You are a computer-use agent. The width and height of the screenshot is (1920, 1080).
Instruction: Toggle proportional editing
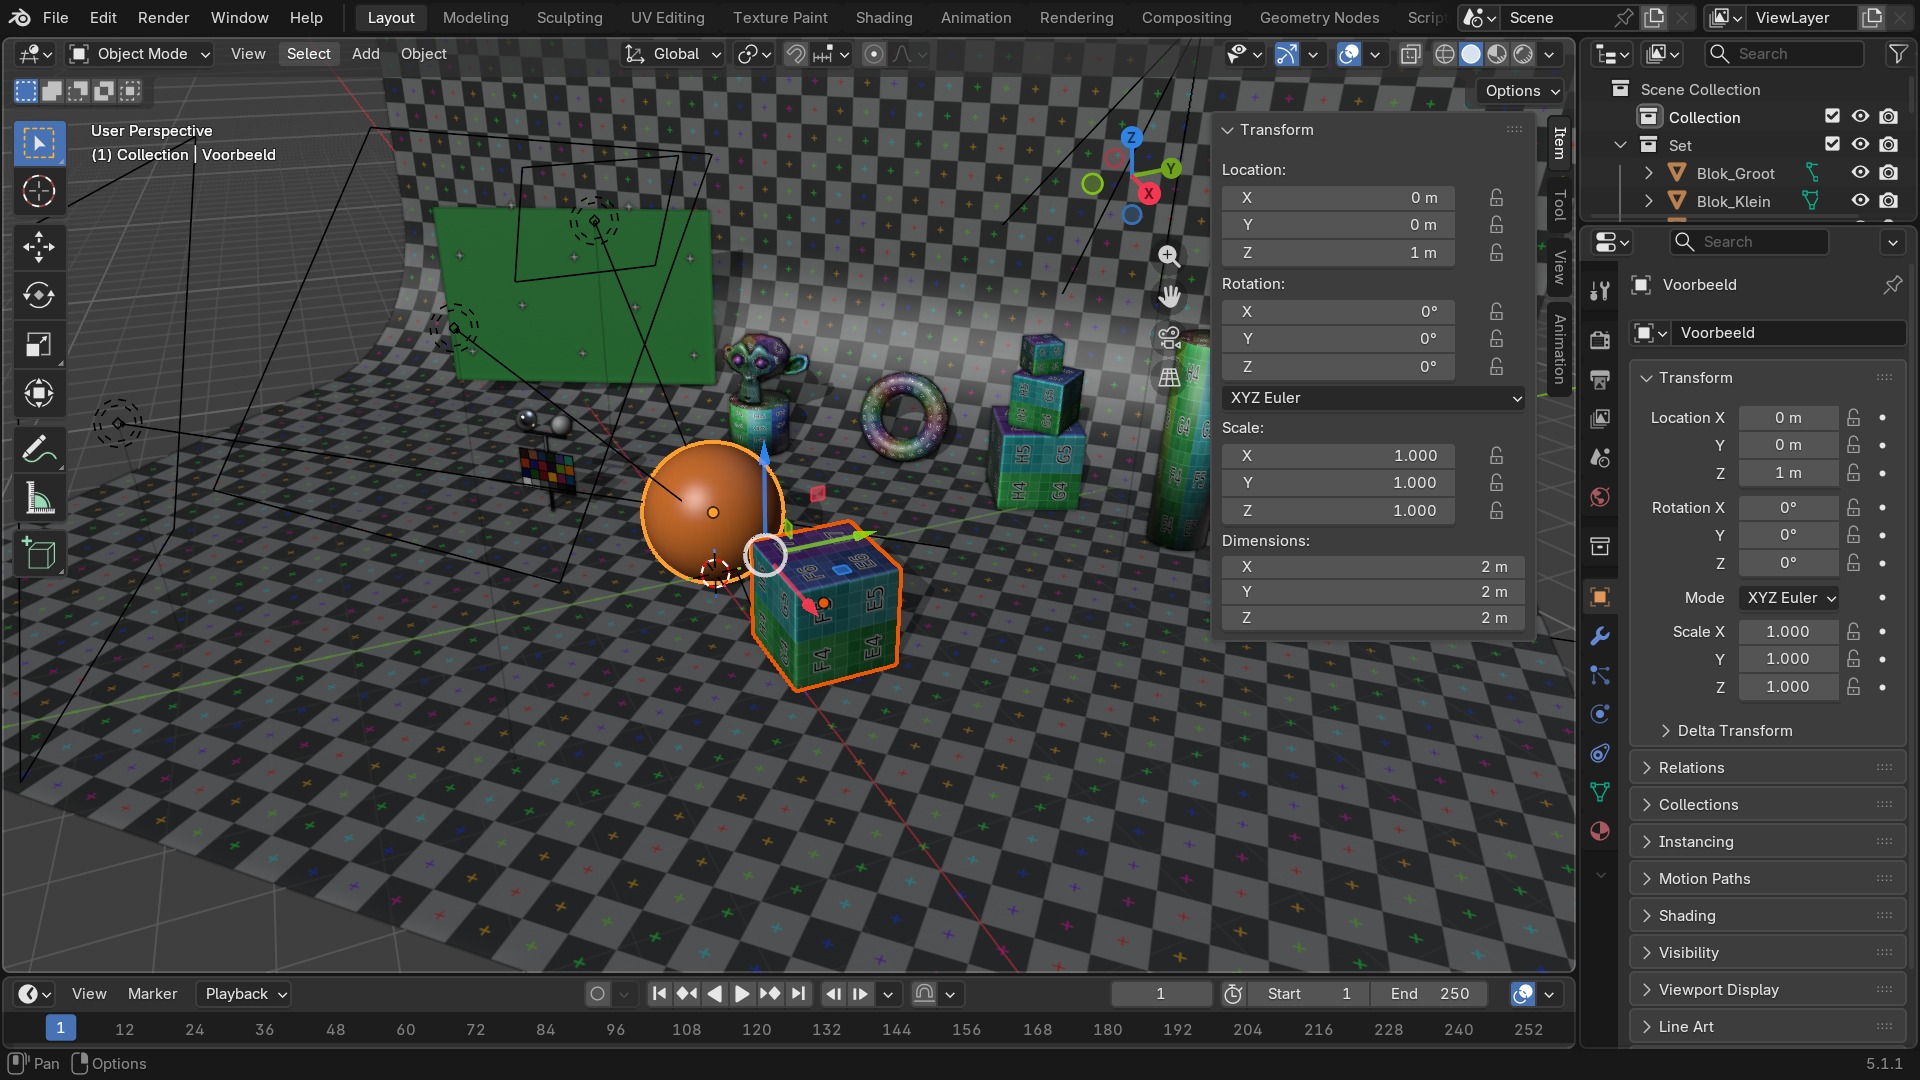pyautogui.click(x=873, y=54)
